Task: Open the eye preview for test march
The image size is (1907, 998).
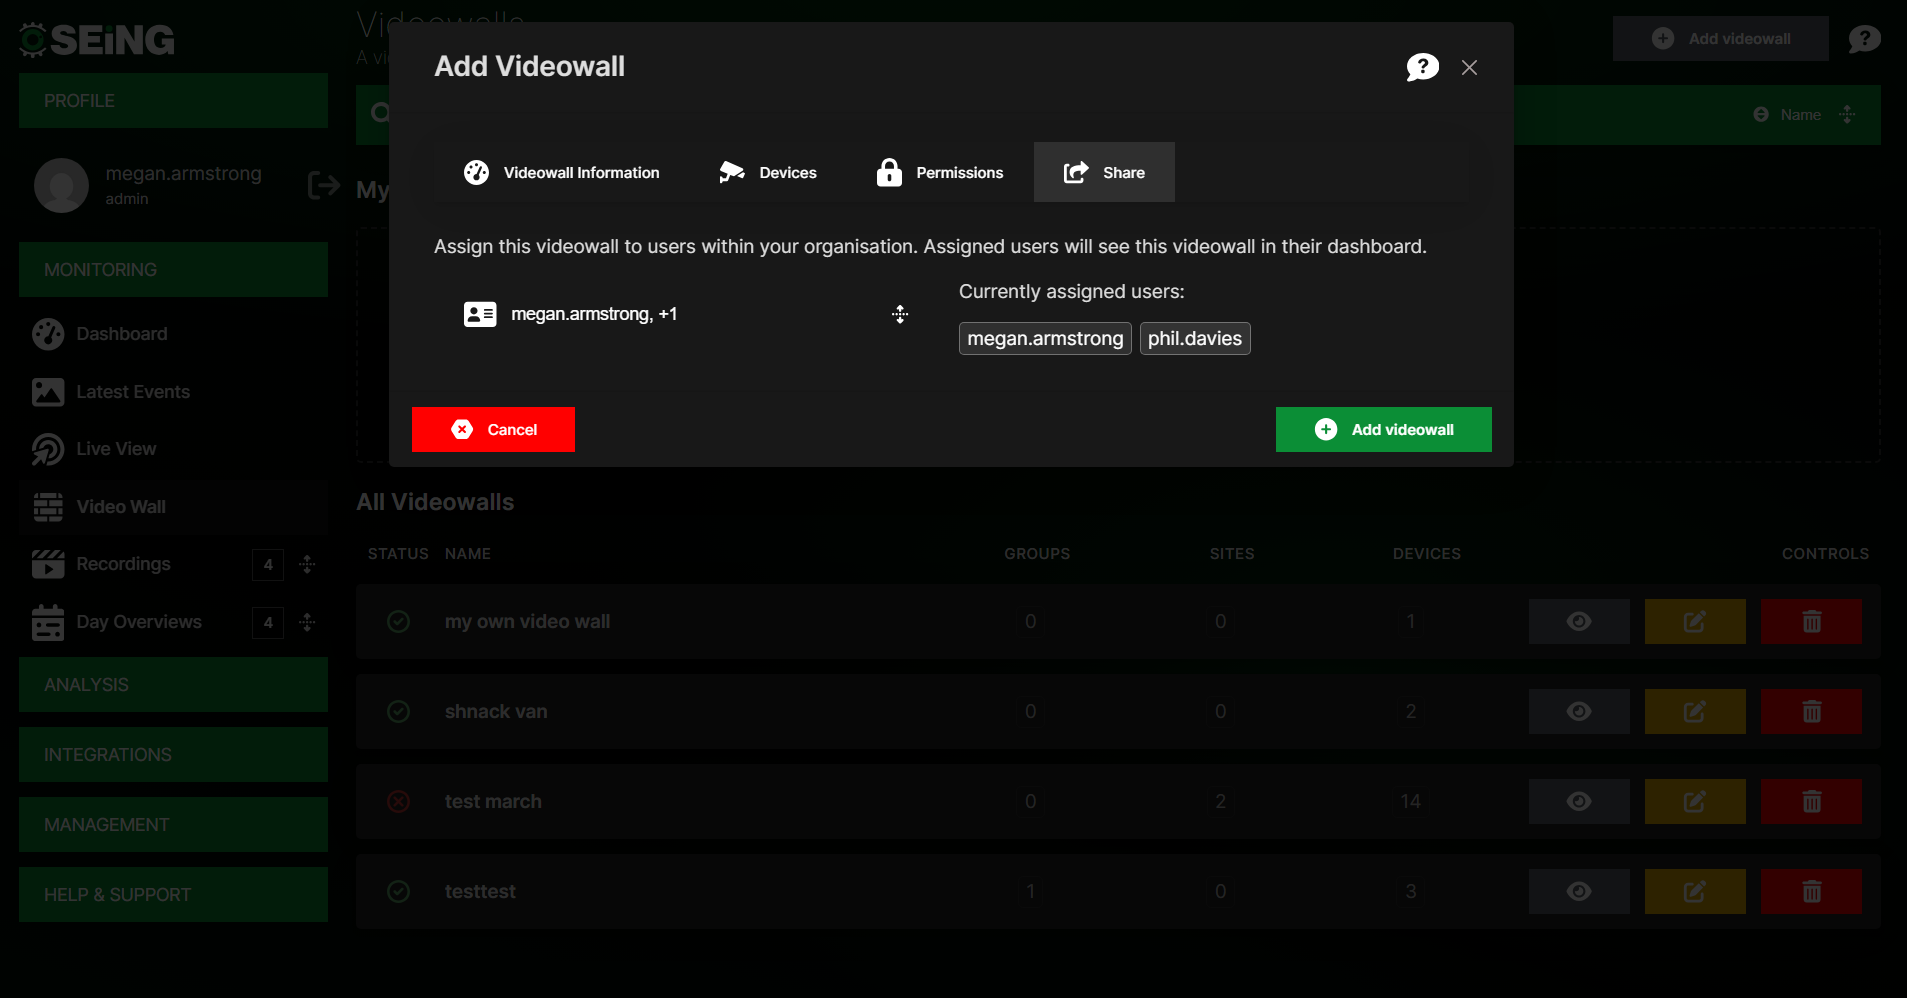Action: 1578,801
